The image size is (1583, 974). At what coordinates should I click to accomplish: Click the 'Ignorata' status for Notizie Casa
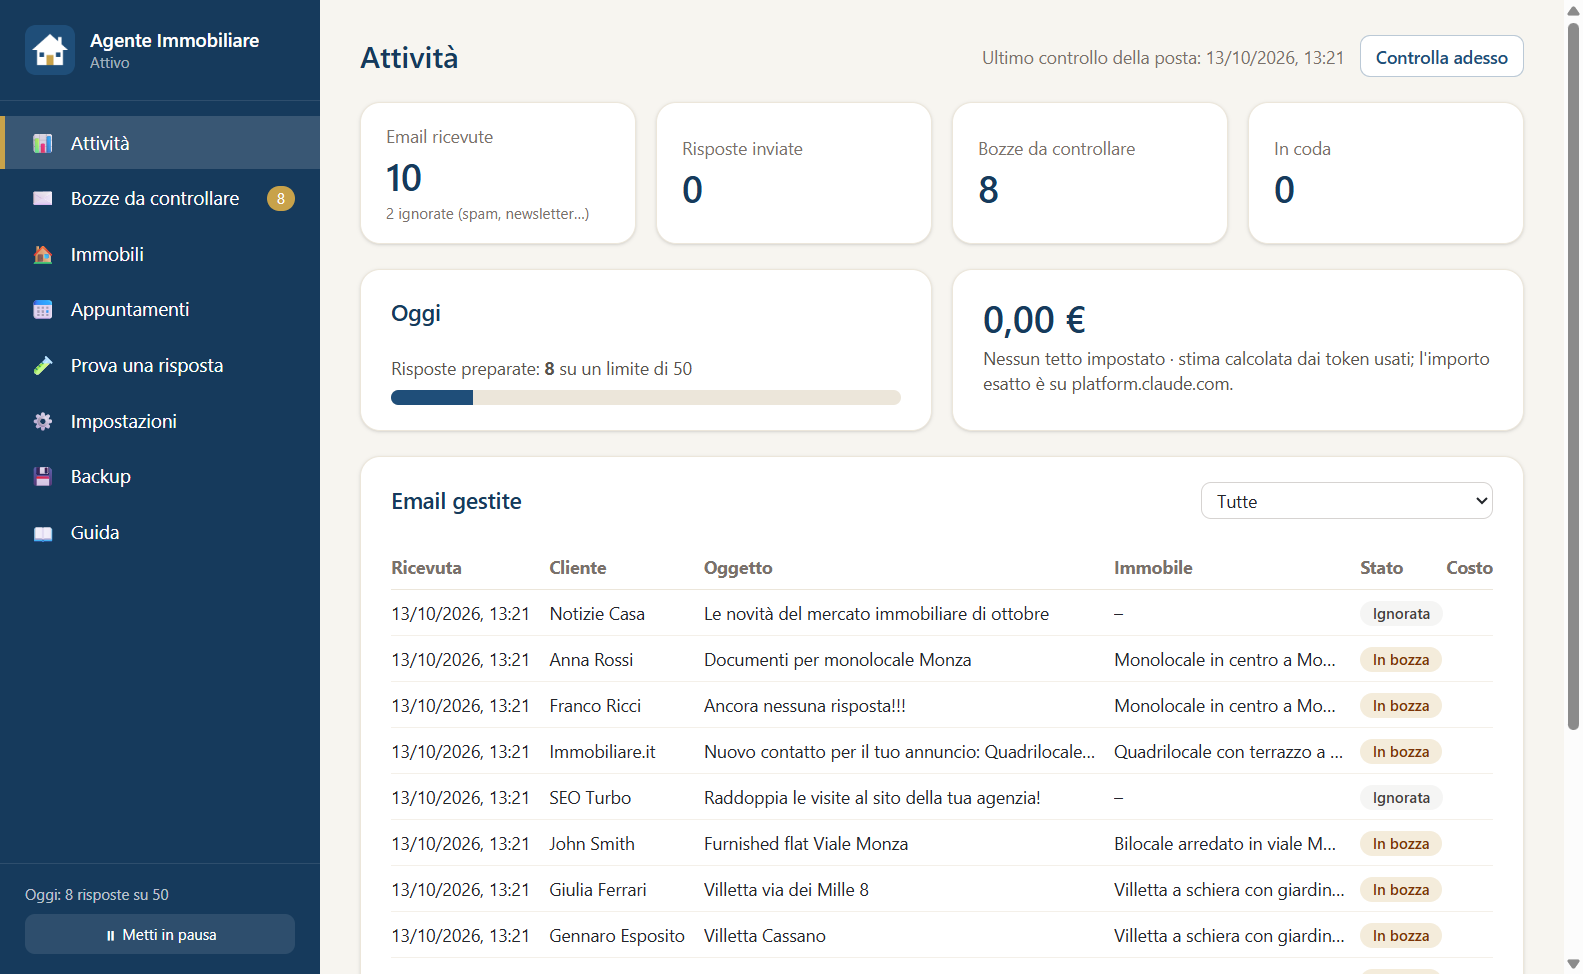[1401, 614]
